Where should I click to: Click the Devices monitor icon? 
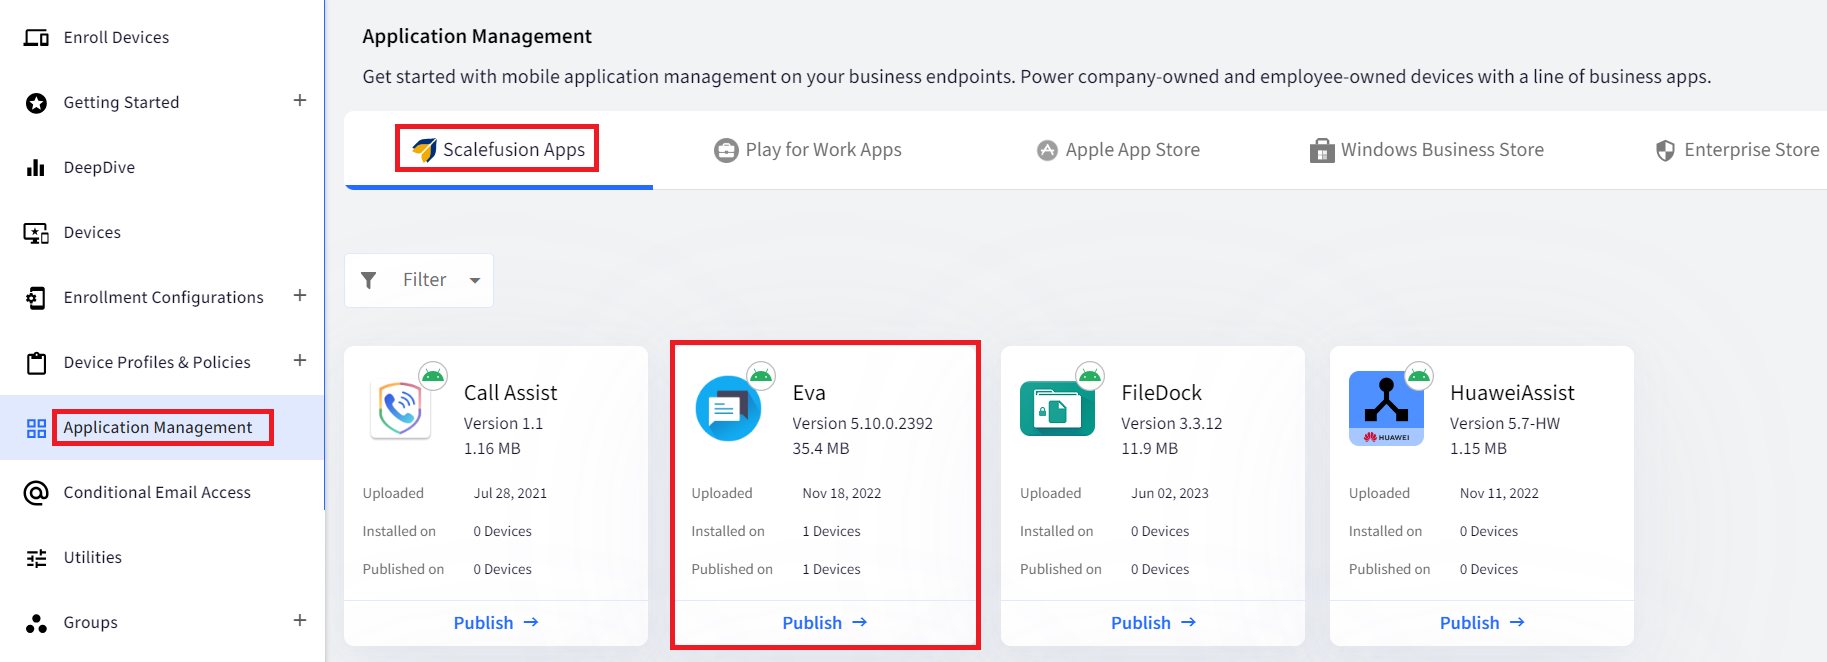coord(36,233)
